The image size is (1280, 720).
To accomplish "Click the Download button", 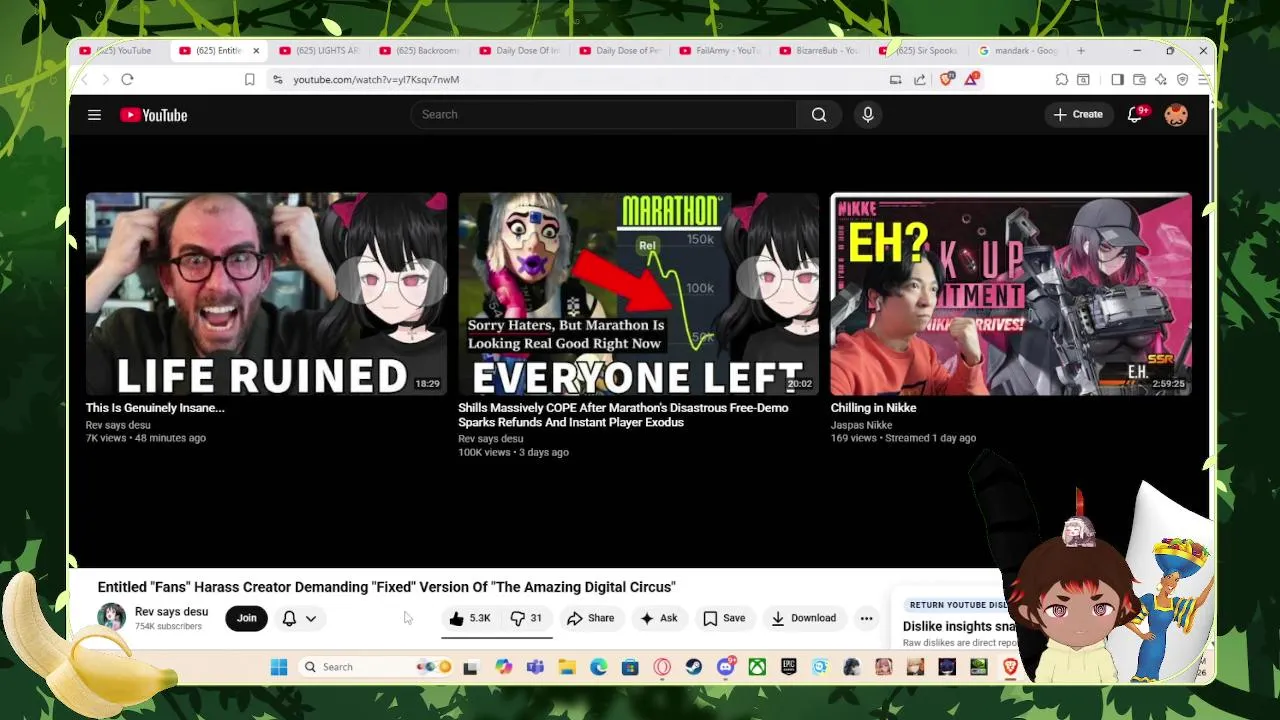I will pos(804,618).
